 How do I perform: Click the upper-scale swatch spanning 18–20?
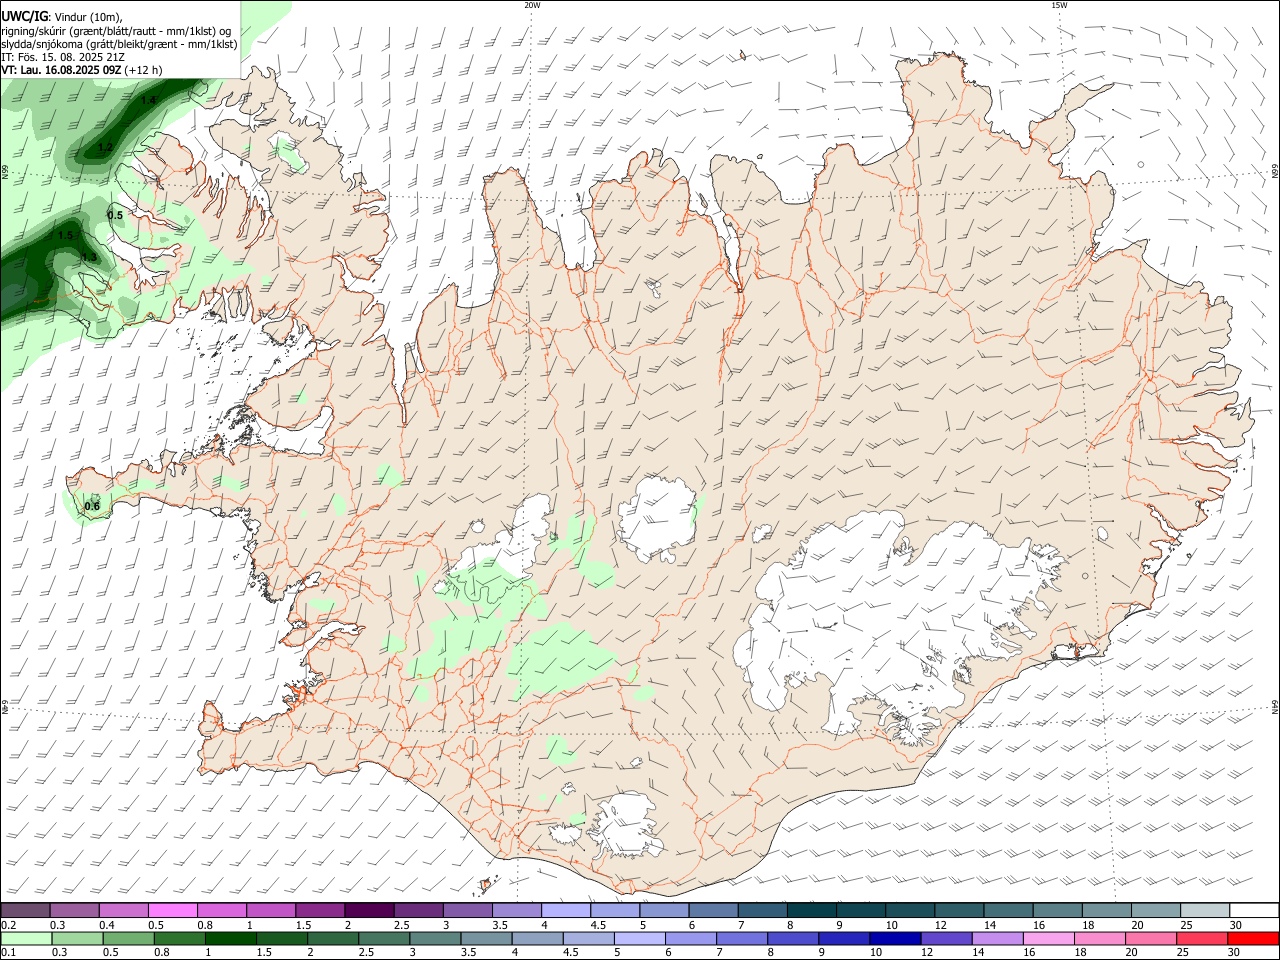(x=1107, y=910)
